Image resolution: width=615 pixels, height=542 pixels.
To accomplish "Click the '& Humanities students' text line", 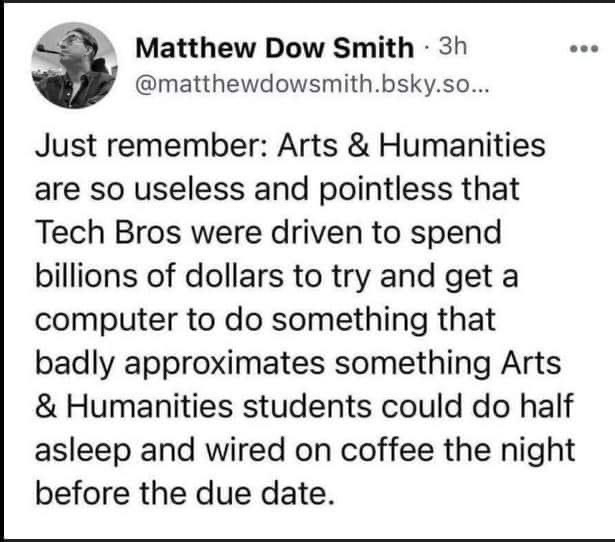I will tap(203, 406).
